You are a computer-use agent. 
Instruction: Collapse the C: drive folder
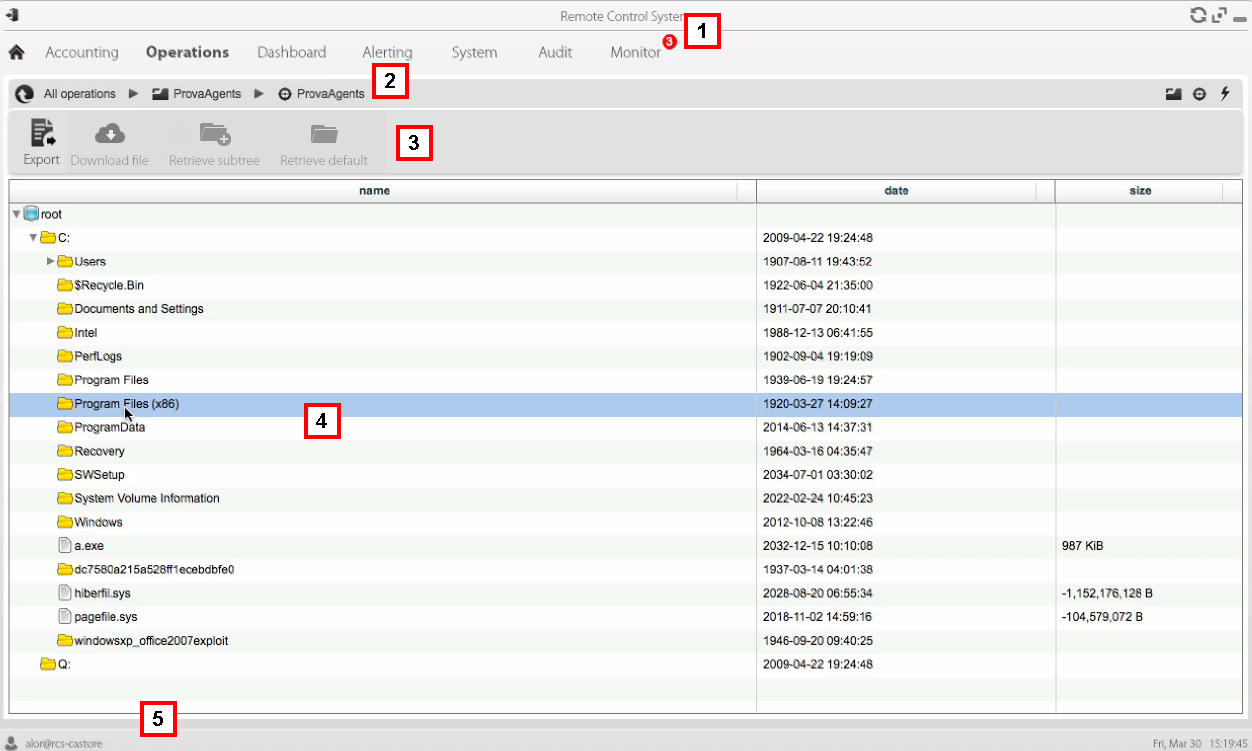tap(33, 238)
